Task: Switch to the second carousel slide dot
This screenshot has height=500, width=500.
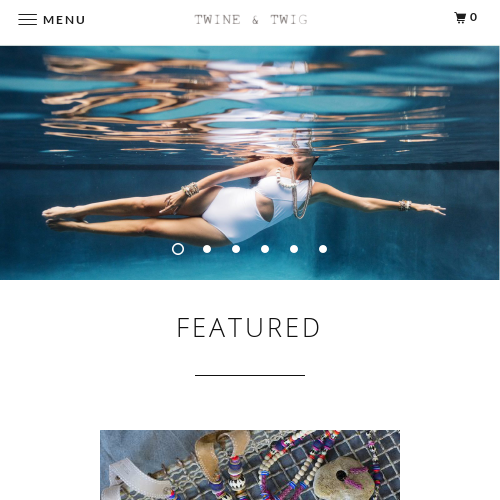Action: pos(207,249)
